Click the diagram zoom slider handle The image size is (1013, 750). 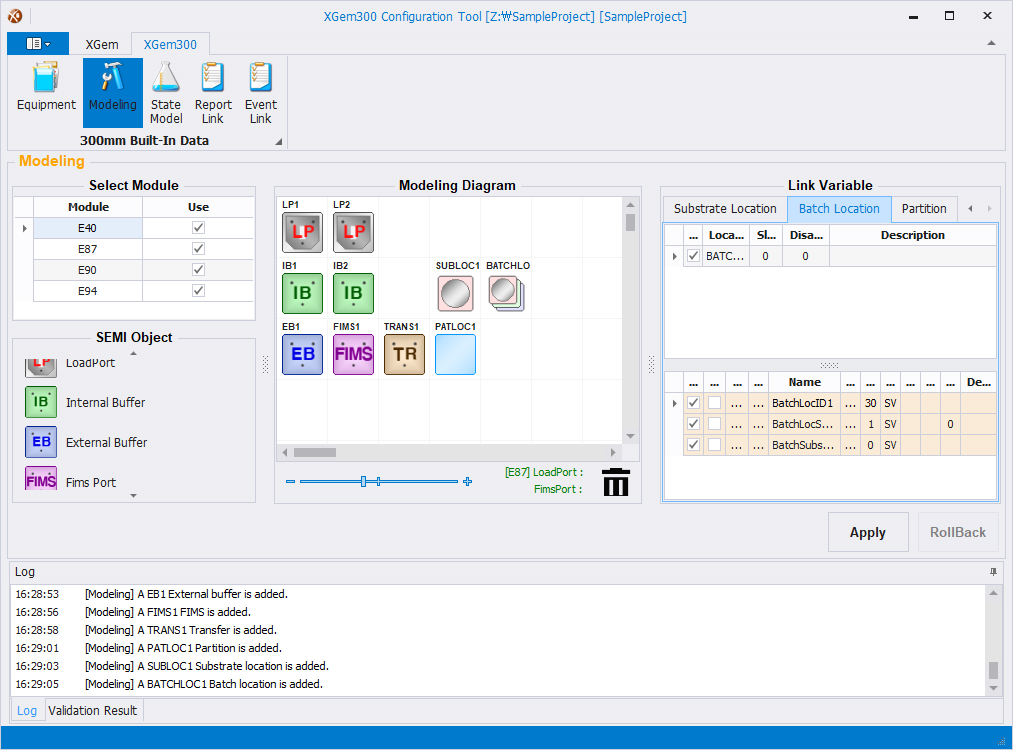(x=363, y=481)
